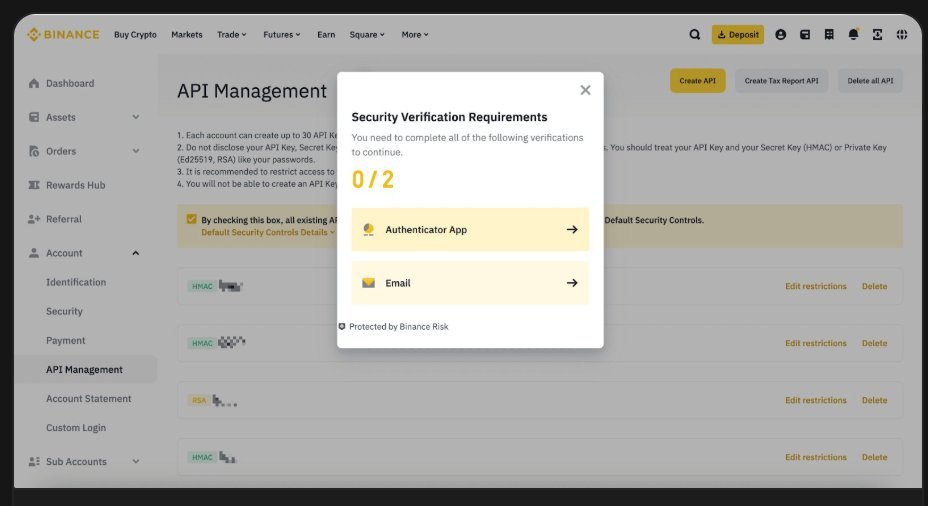The height and width of the screenshot is (506, 928).
Task: Open Account Statement in the sidebar
Action: click(89, 398)
